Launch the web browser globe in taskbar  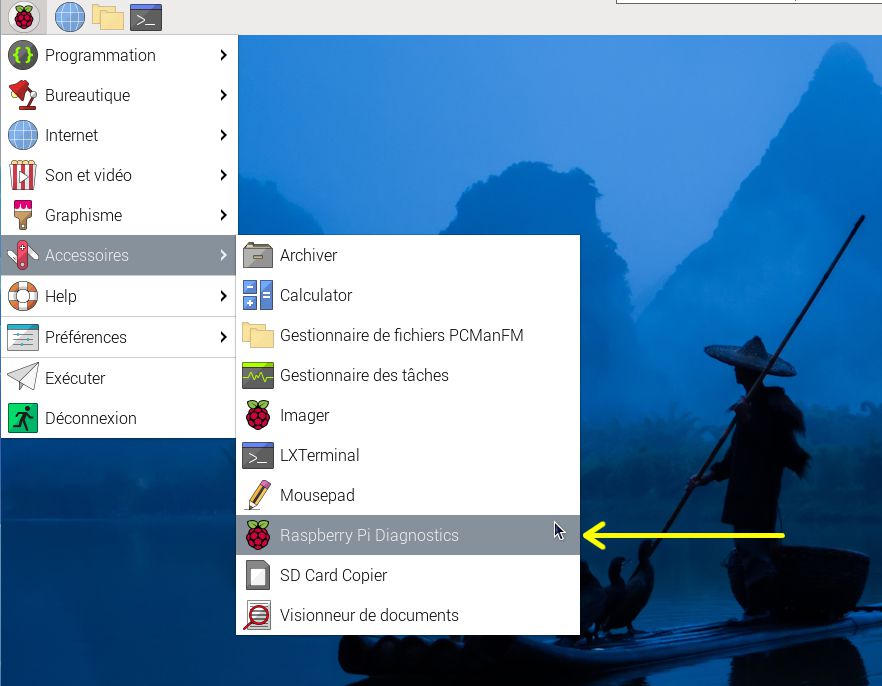click(x=70, y=17)
